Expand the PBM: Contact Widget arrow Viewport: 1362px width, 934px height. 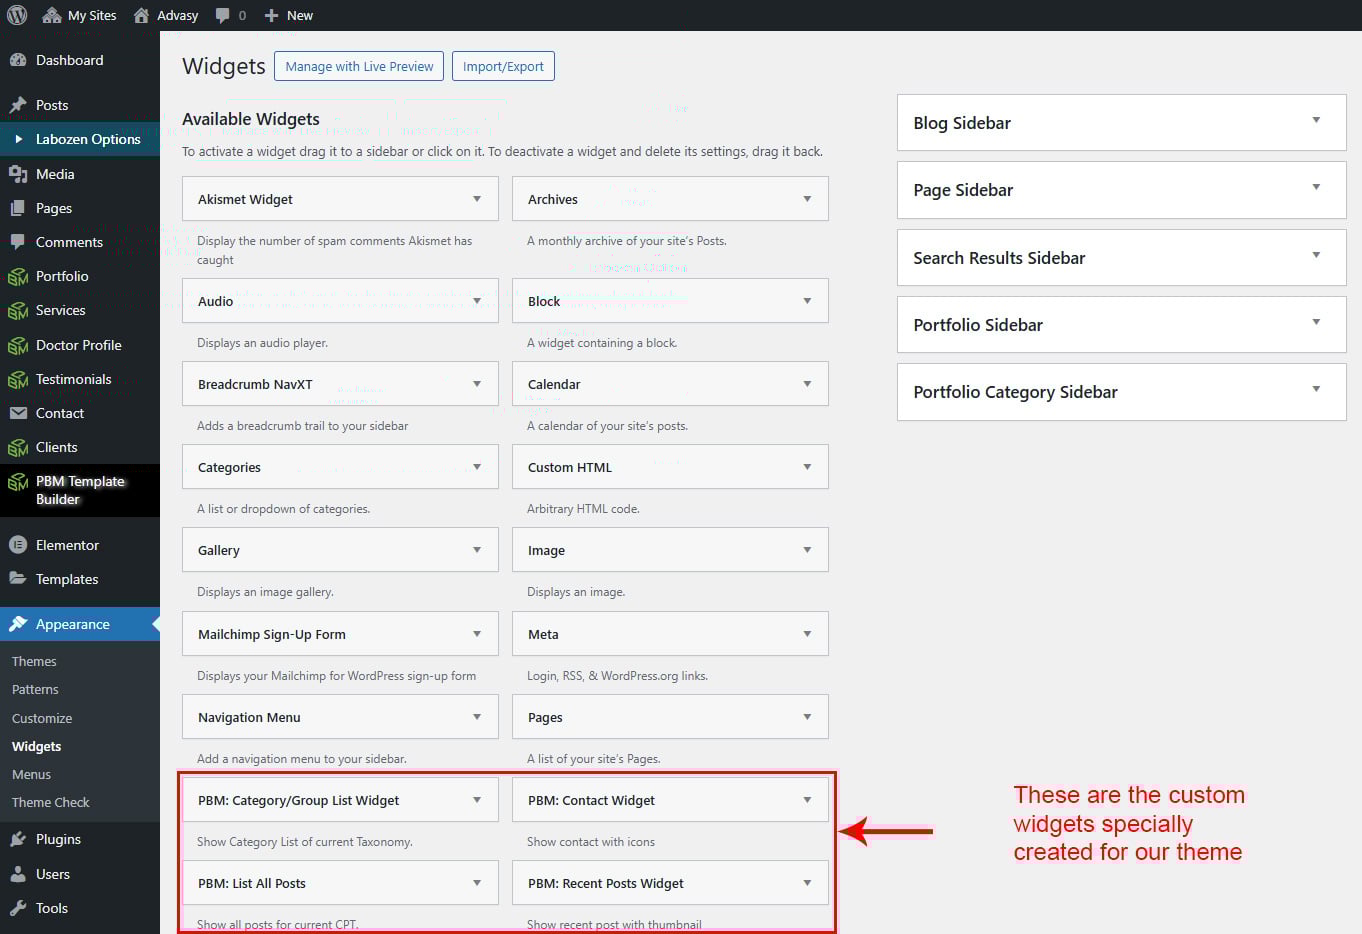807,800
